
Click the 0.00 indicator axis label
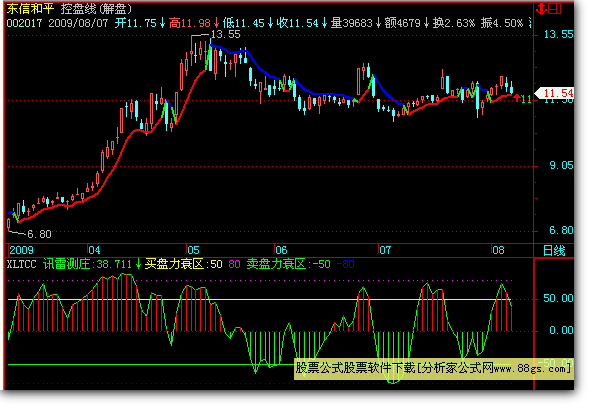pos(561,330)
